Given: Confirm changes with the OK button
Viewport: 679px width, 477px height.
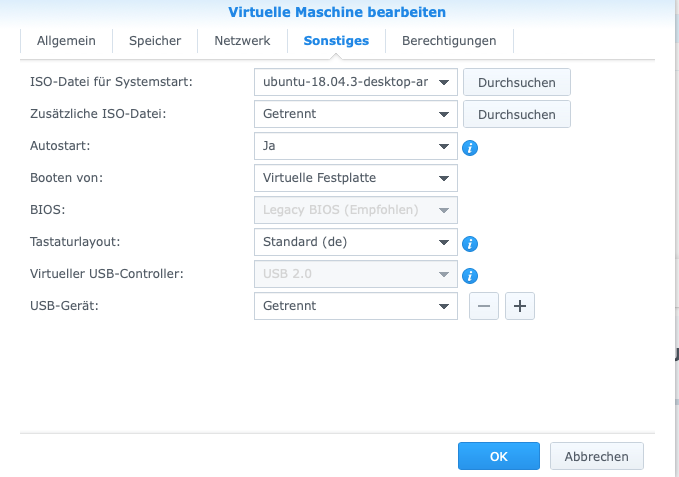Looking at the screenshot, I should click(x=499, y=456).
